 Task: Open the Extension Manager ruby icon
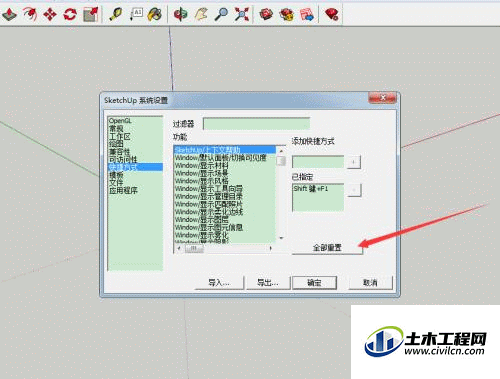click(x=332, y=14)
